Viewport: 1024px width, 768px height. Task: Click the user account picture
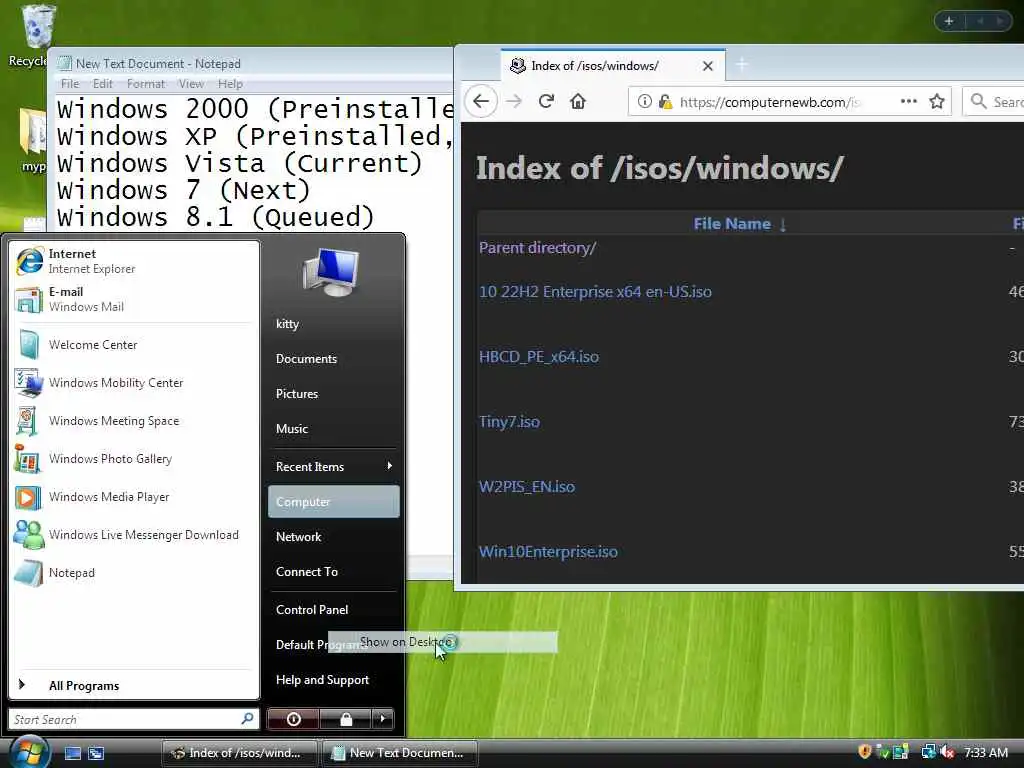pos(331,272)
